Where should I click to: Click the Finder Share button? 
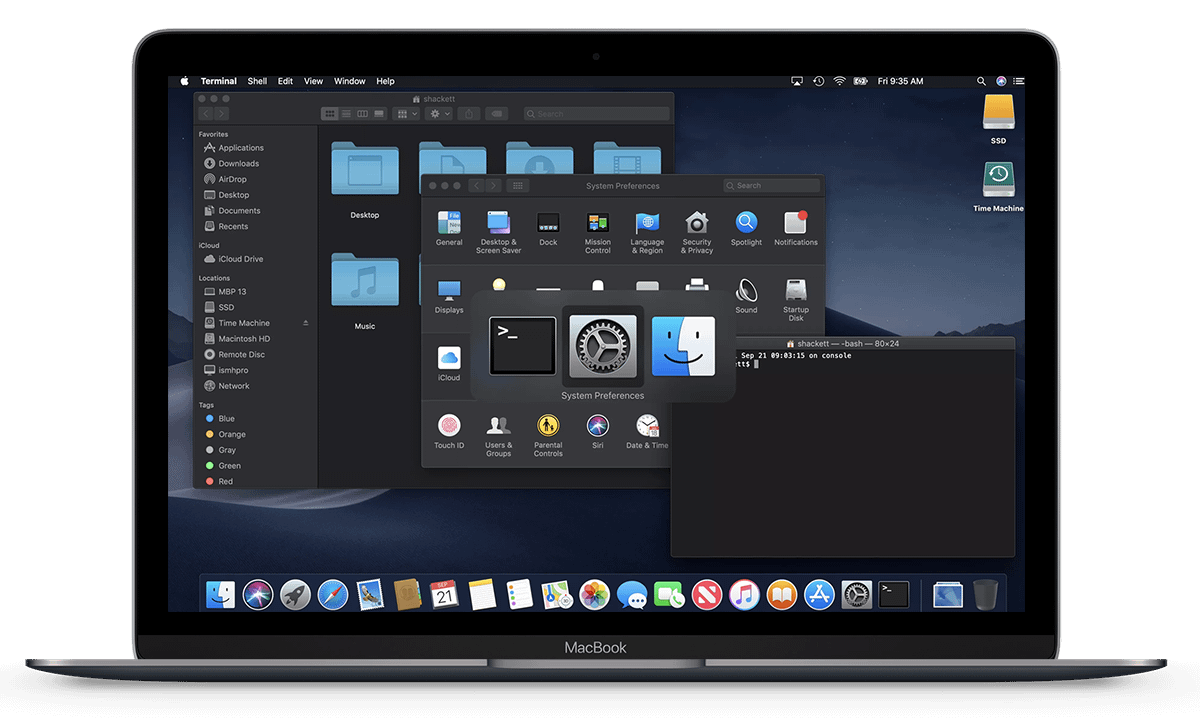469,114
